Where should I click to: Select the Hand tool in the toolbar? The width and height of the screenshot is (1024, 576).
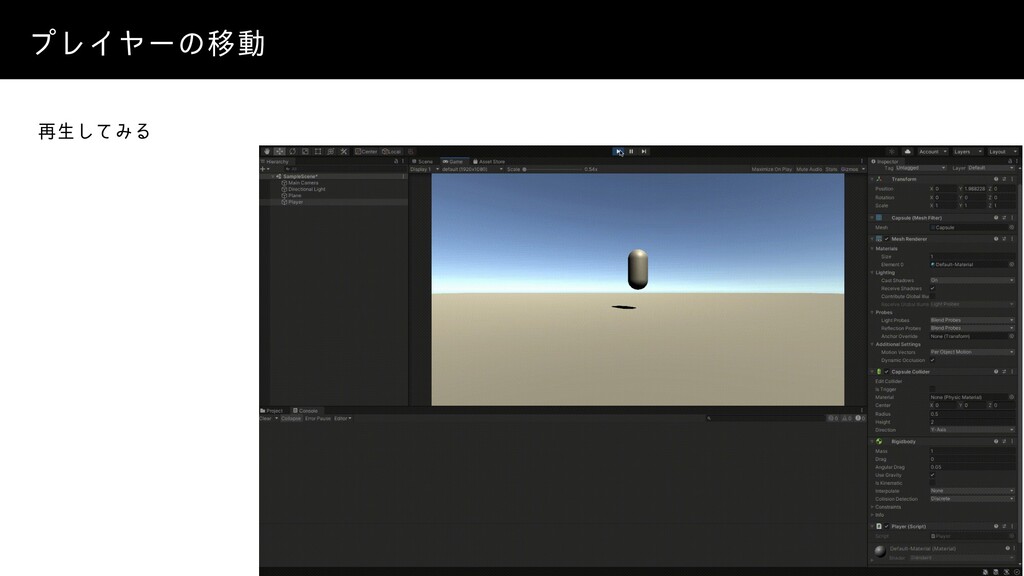(265, 151)
